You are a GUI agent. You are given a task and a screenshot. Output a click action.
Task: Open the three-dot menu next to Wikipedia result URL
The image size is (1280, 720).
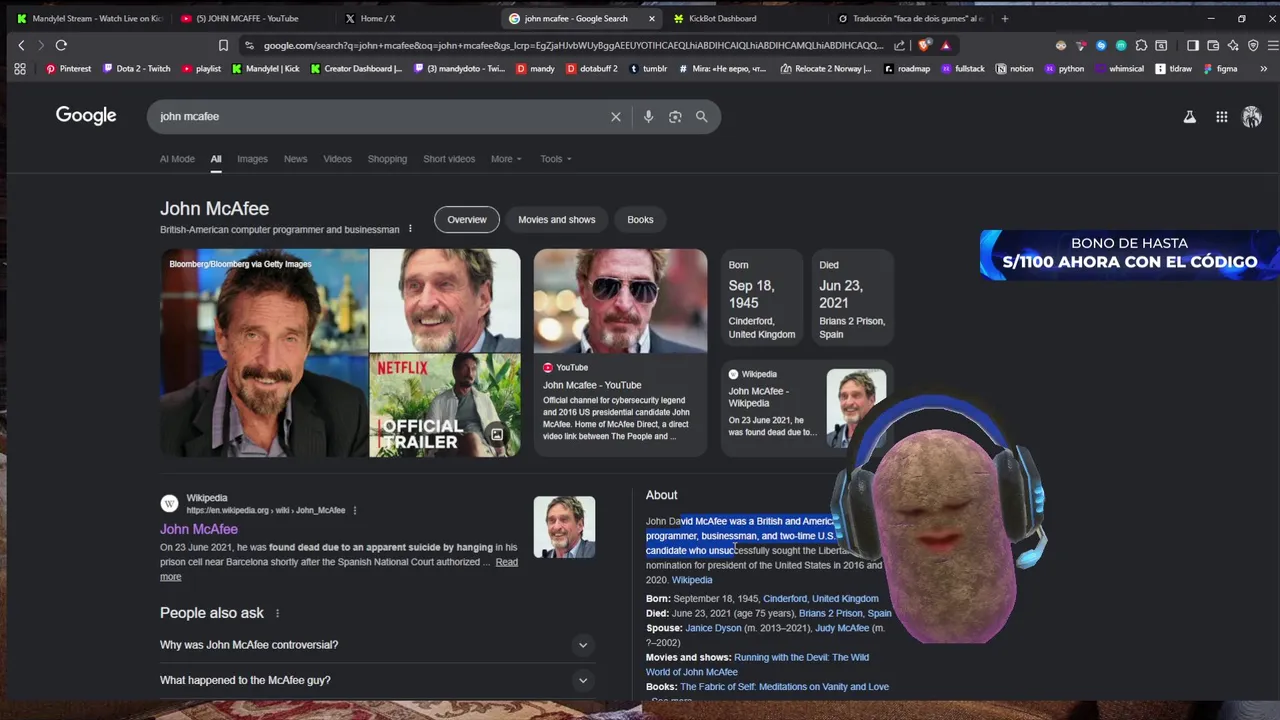pos(354,510)
